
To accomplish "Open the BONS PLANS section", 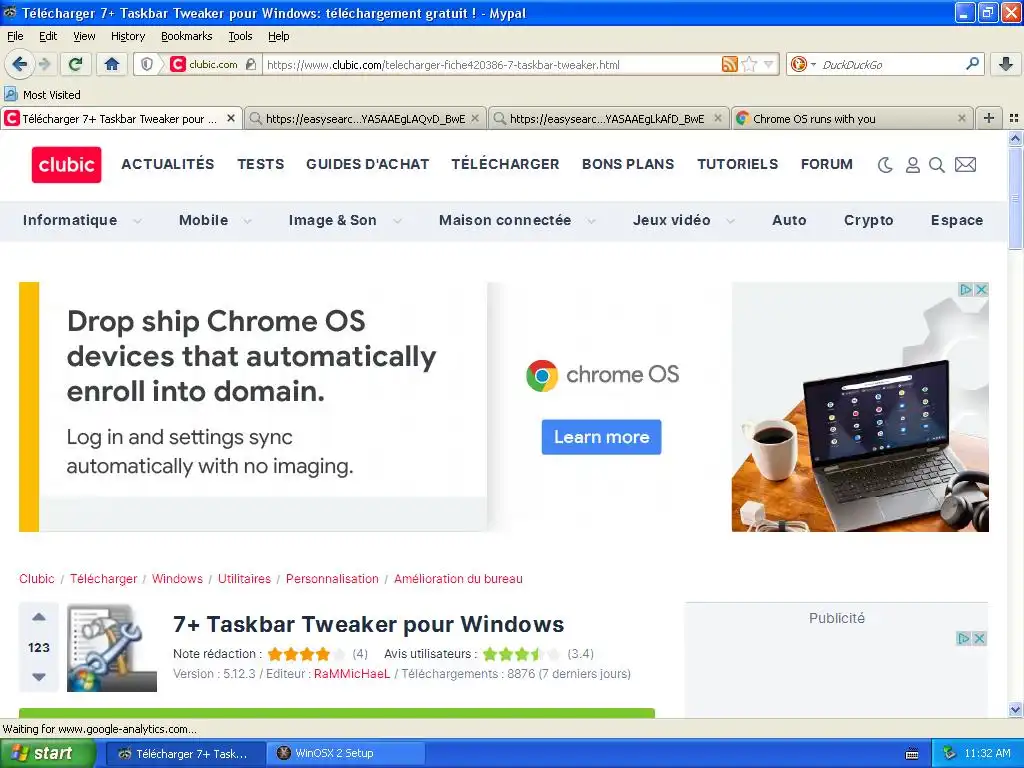I will pos(628,164).
